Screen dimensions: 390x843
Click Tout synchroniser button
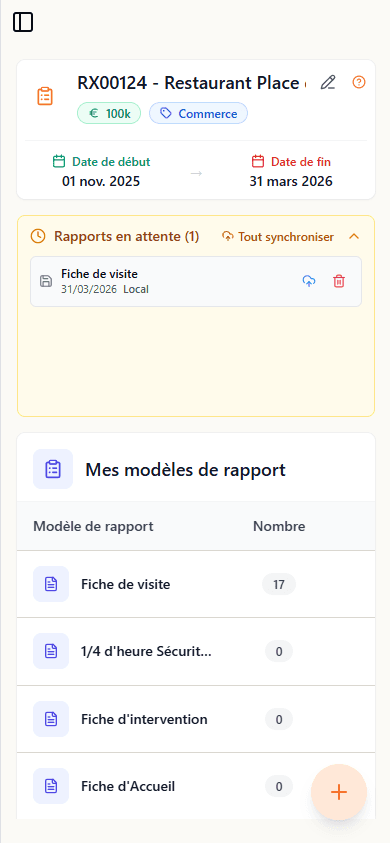(x=278, y=237)
